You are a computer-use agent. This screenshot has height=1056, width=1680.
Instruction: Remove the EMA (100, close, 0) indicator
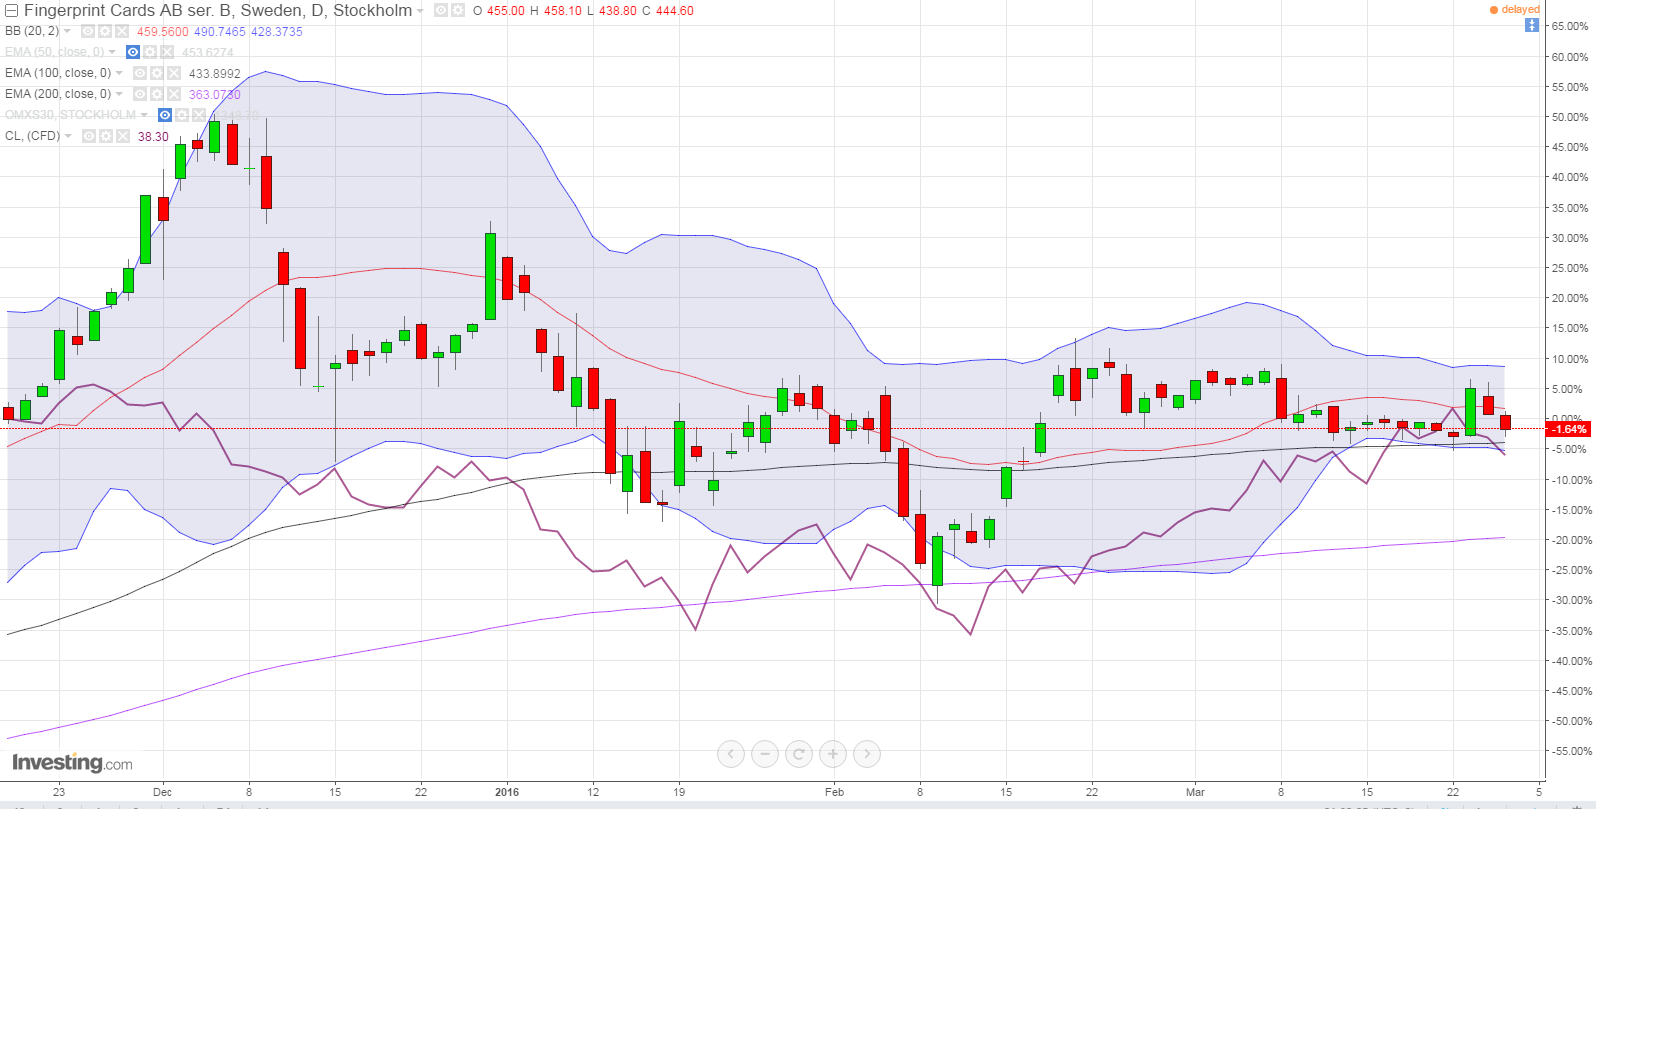click(174, 73)
